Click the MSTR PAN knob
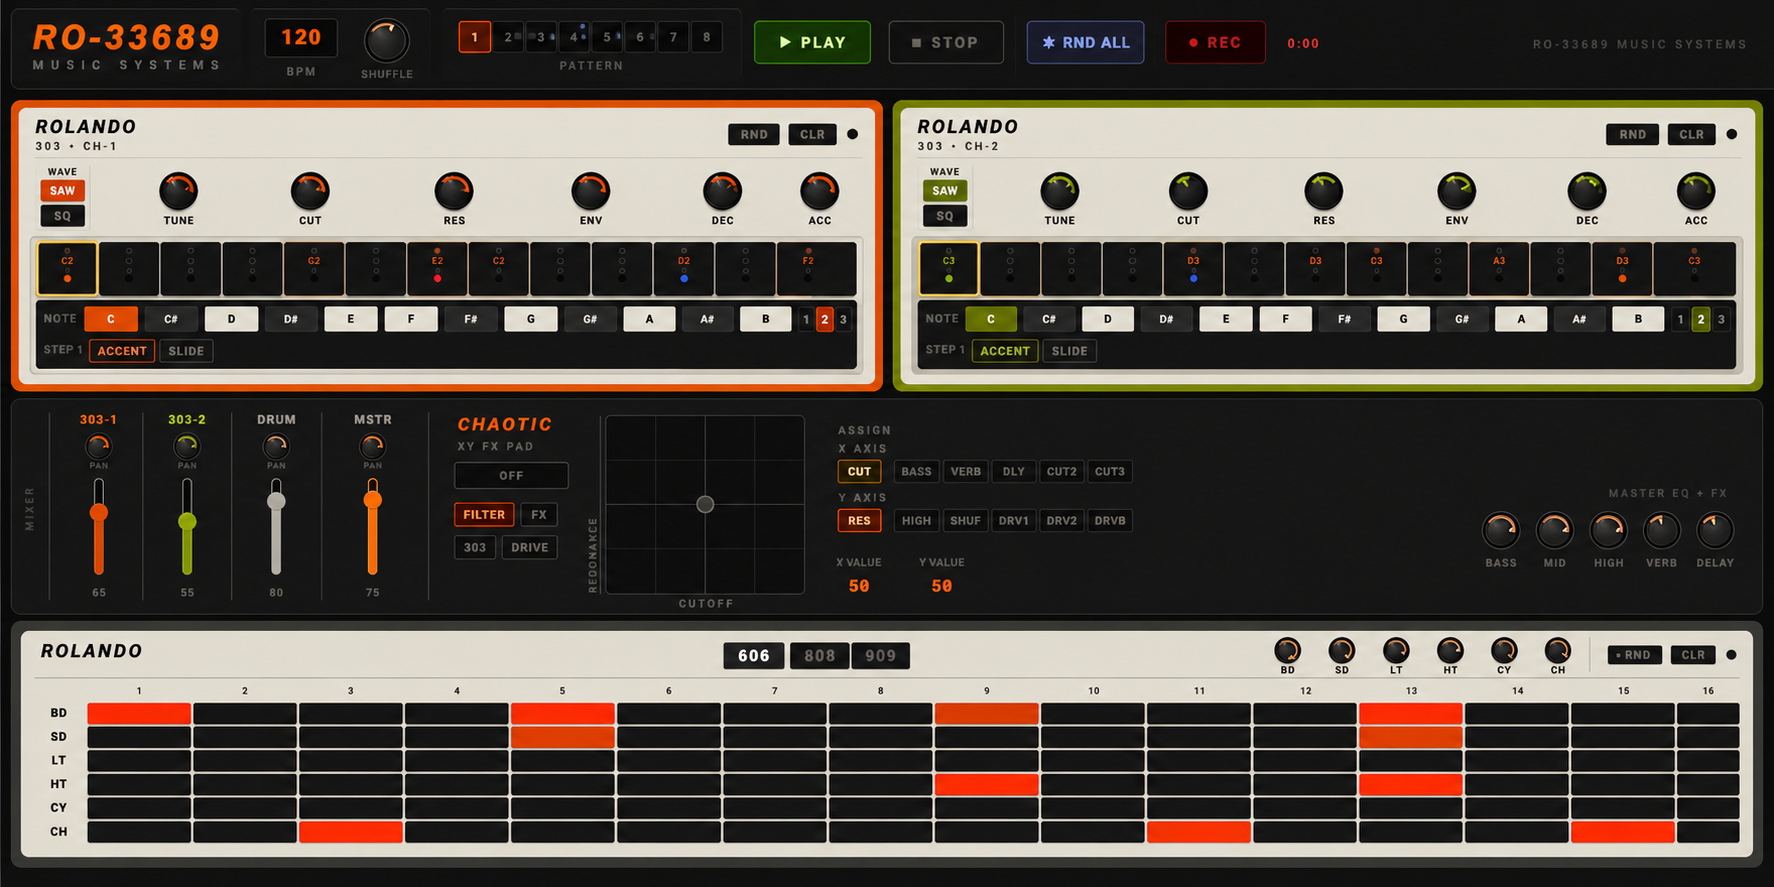The height and width of the screenshot is (887, 1774). pyautogui.click(x=372, y=446)
